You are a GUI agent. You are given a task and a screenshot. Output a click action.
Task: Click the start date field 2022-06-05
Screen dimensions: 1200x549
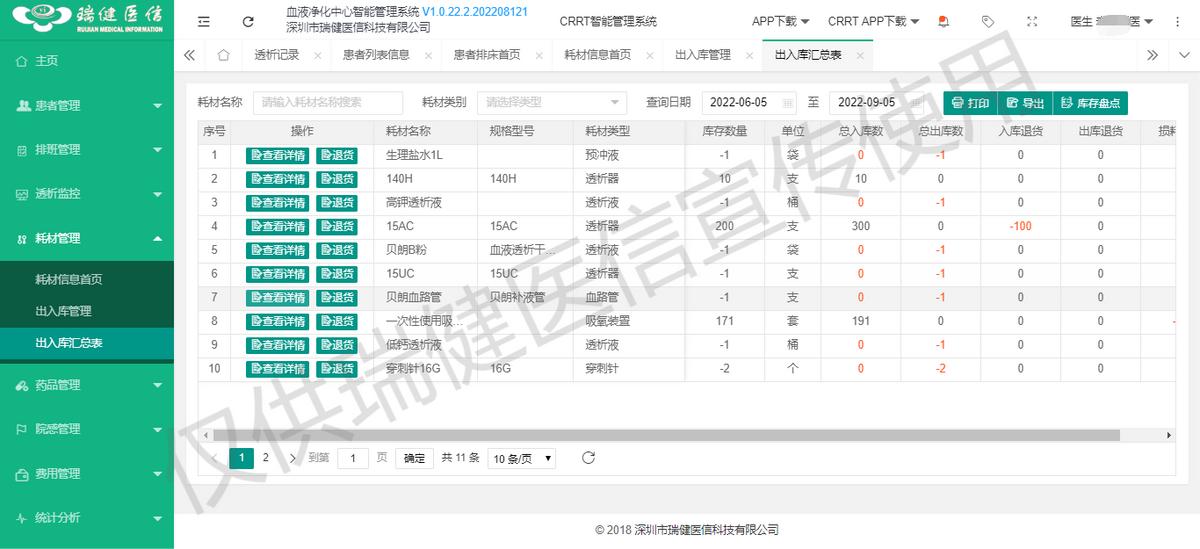[x=750, y=102]
